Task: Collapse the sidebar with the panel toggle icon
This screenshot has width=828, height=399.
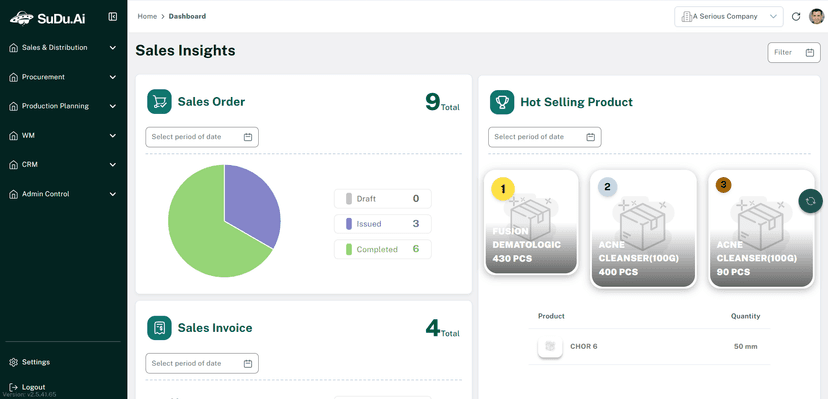Action: pyautogui.click(x=112, y=17)
